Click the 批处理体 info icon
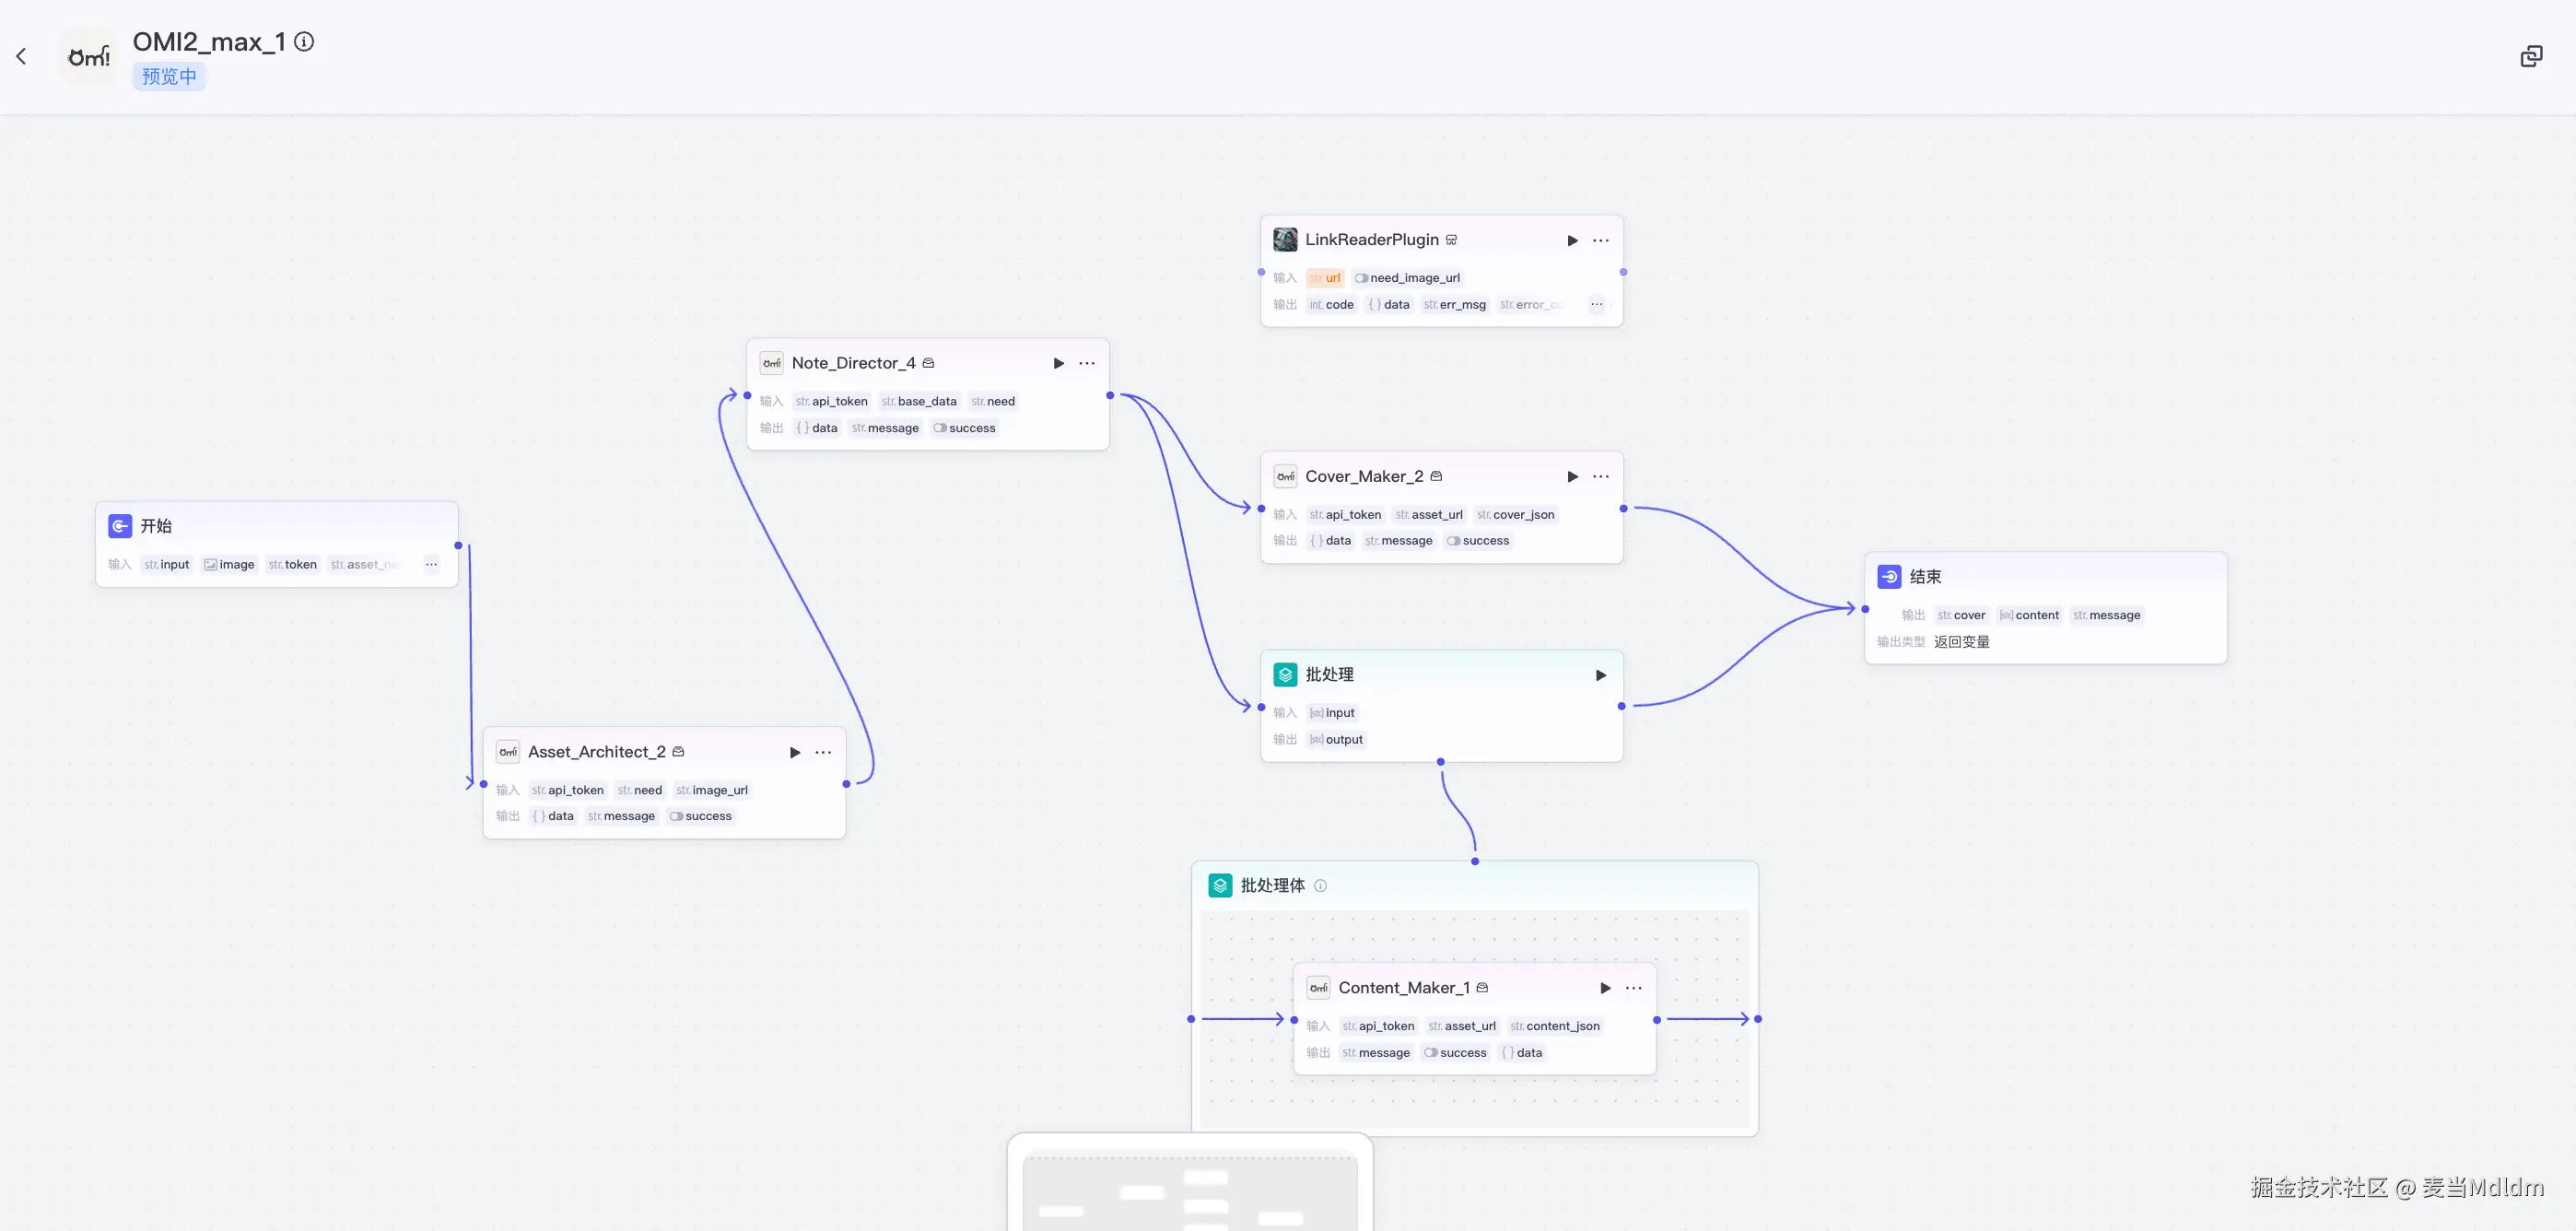This screenshot has height=1231, width=2576. (x=1320, y=886)
